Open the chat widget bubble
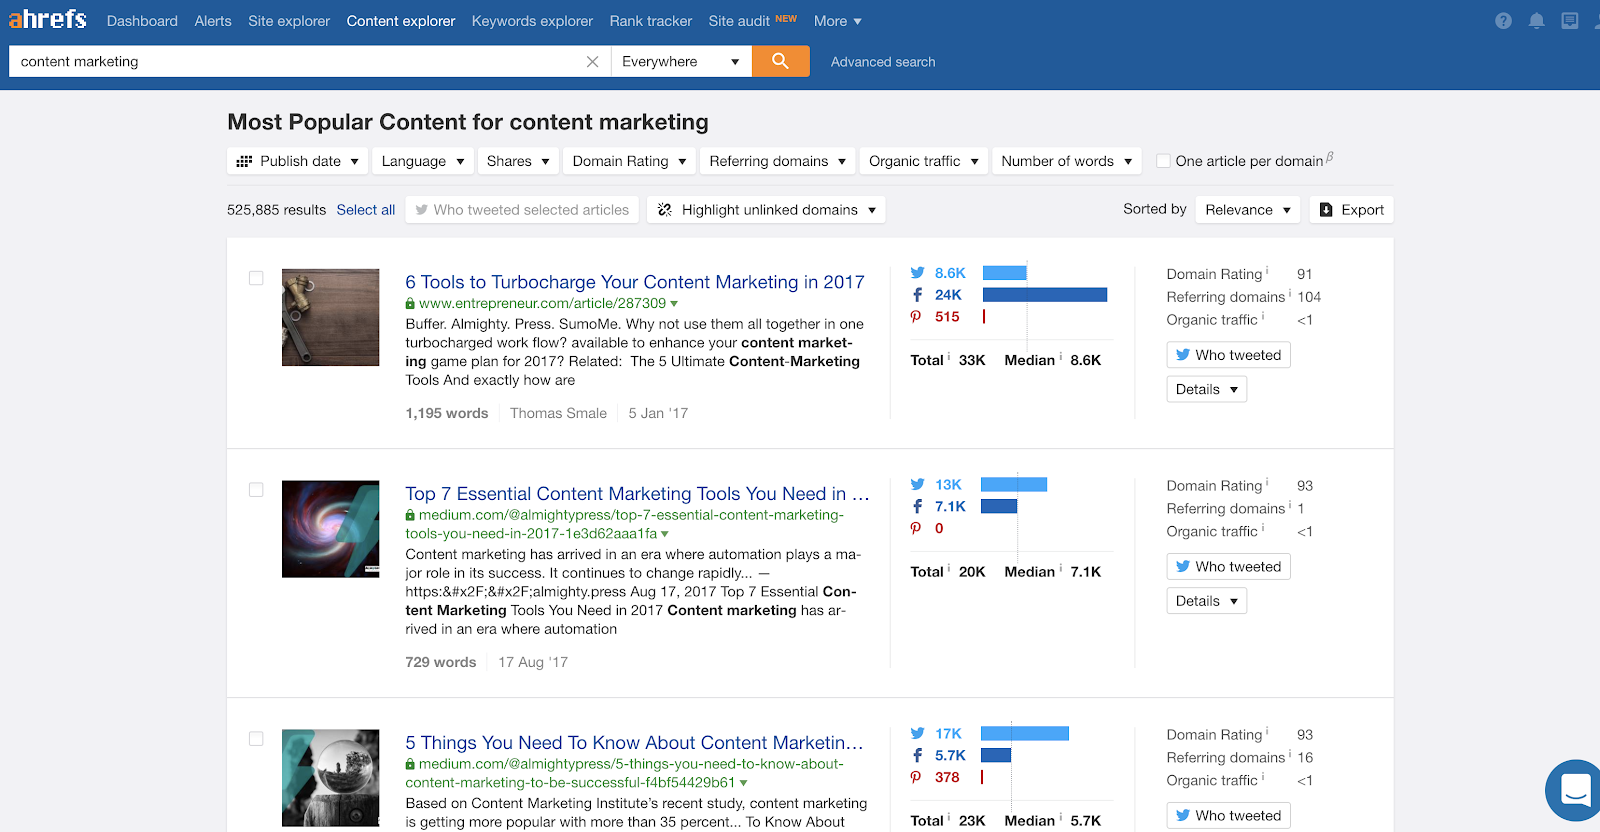The width and height of the screenshot is (1600, 832). [x=1574, y=790]
